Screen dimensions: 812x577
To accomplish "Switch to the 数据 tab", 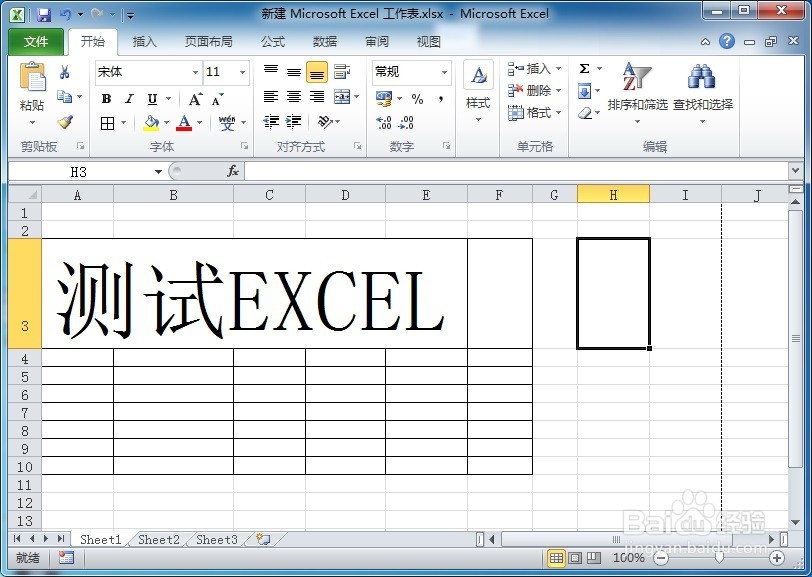I will 325,41.
